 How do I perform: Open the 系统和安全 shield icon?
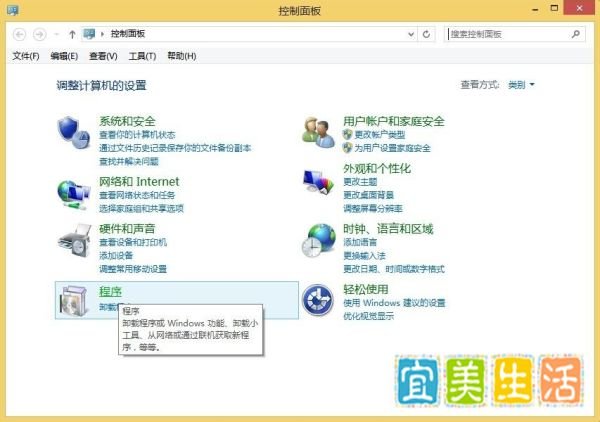(x=74, y=132)
